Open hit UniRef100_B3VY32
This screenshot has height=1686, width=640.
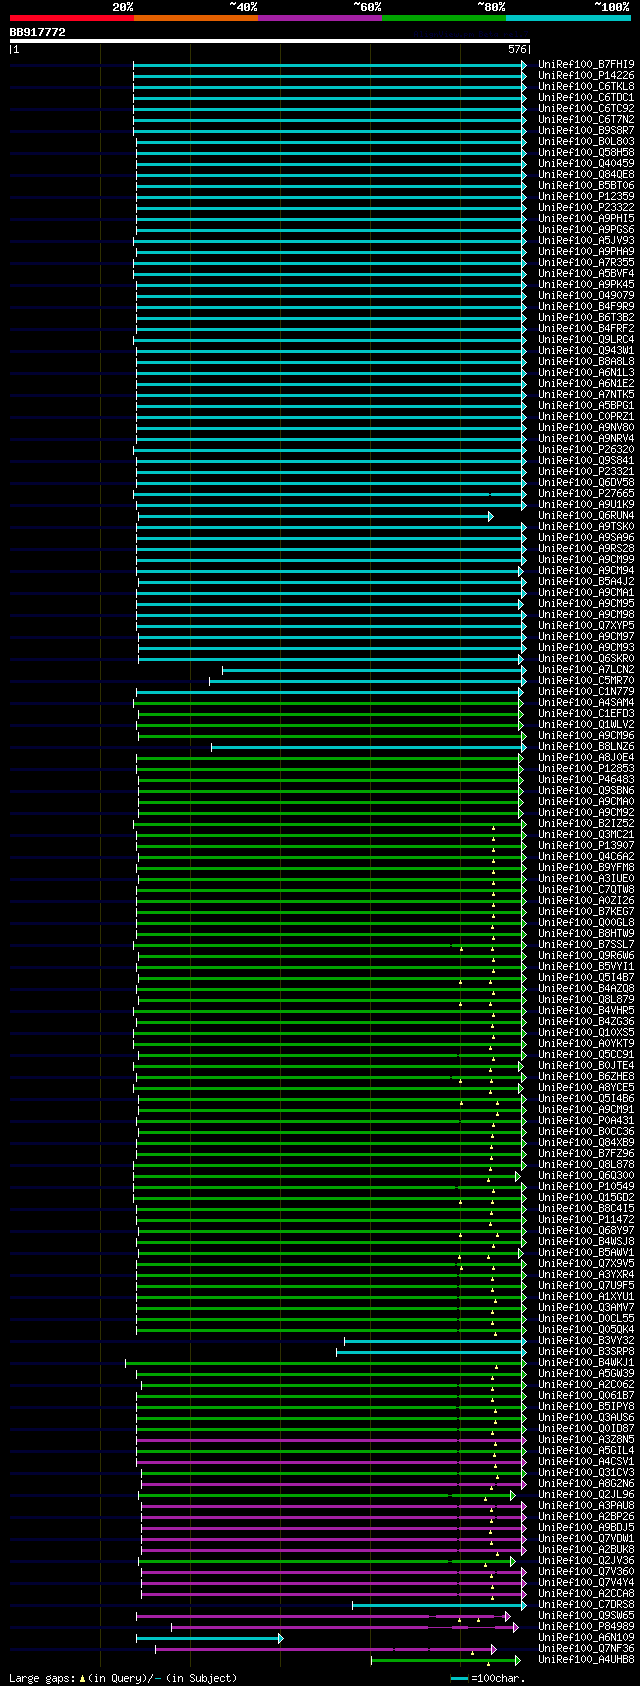(x=586, y=1341)
